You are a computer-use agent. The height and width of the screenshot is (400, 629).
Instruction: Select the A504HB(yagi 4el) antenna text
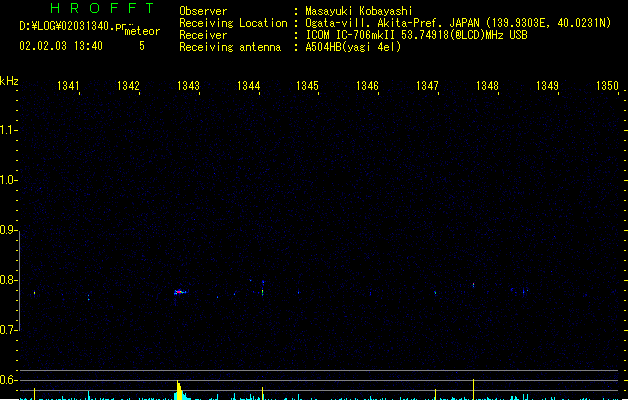(x=353, y=47)
